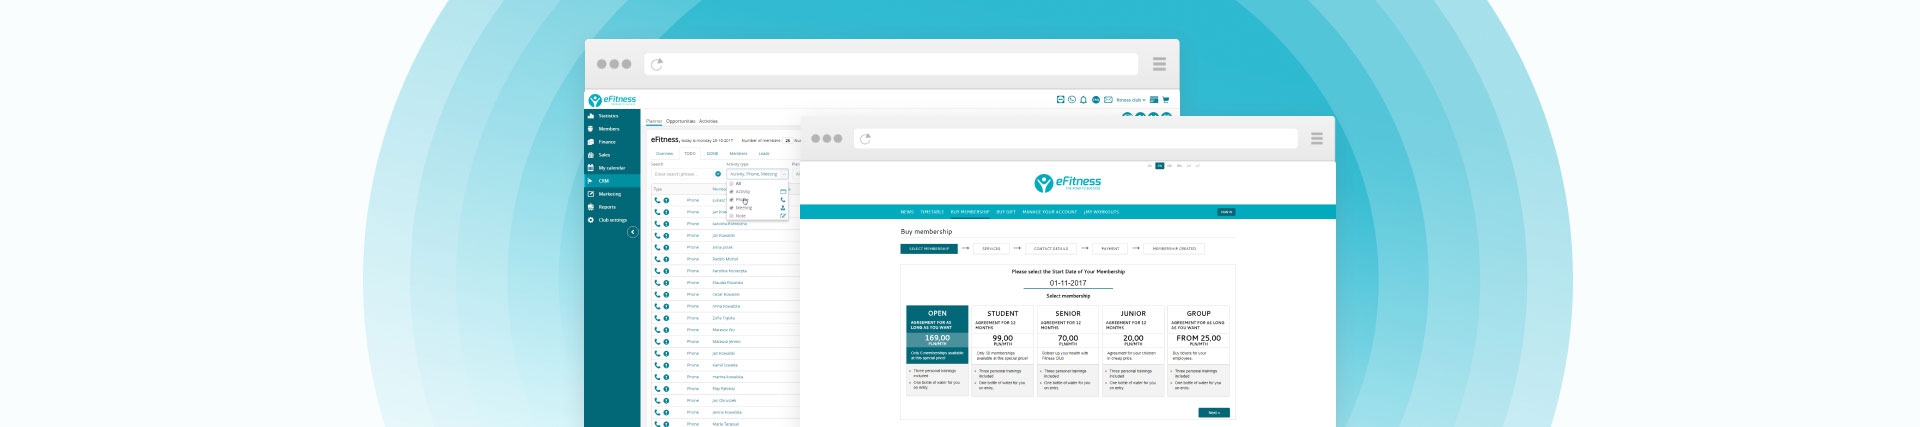Click the Next button

(1214, 412)
